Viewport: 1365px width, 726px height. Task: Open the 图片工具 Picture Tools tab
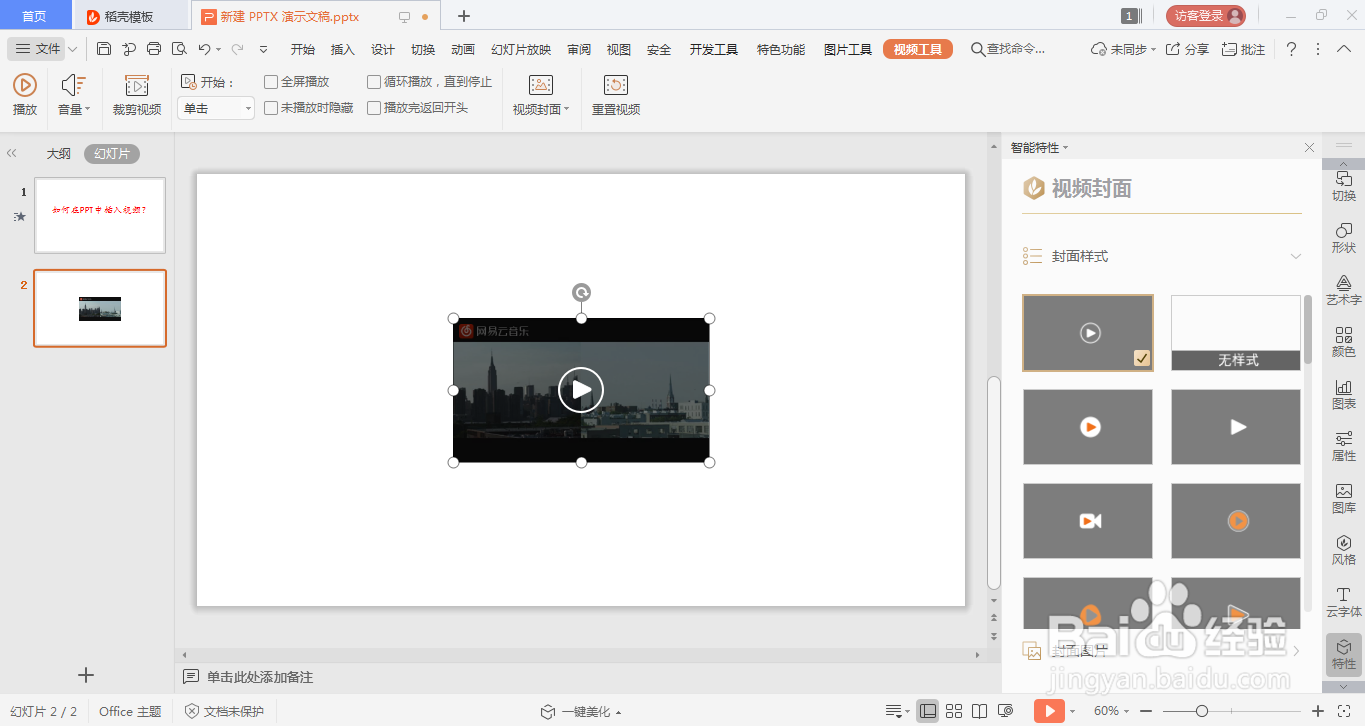[x=848, y=49]
